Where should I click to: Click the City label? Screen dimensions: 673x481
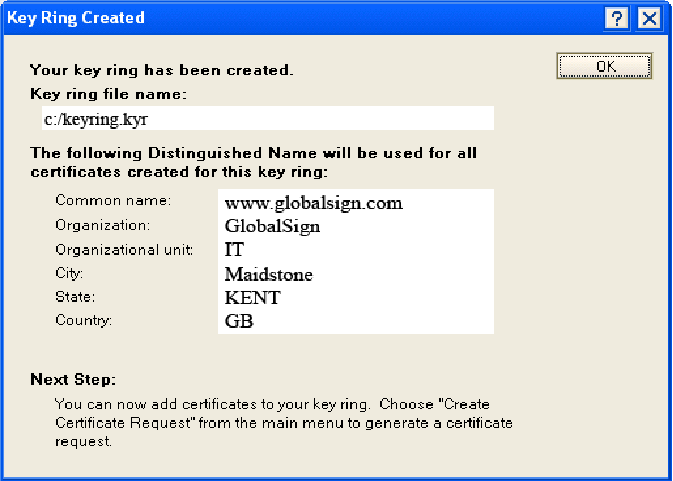(x=69, y=273)
